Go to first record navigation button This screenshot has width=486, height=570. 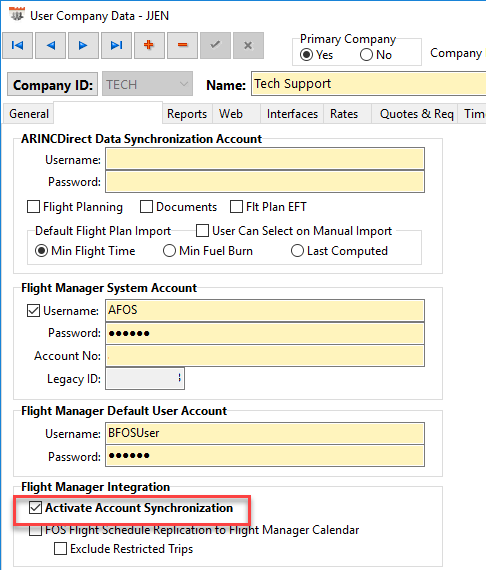[17, 45]
